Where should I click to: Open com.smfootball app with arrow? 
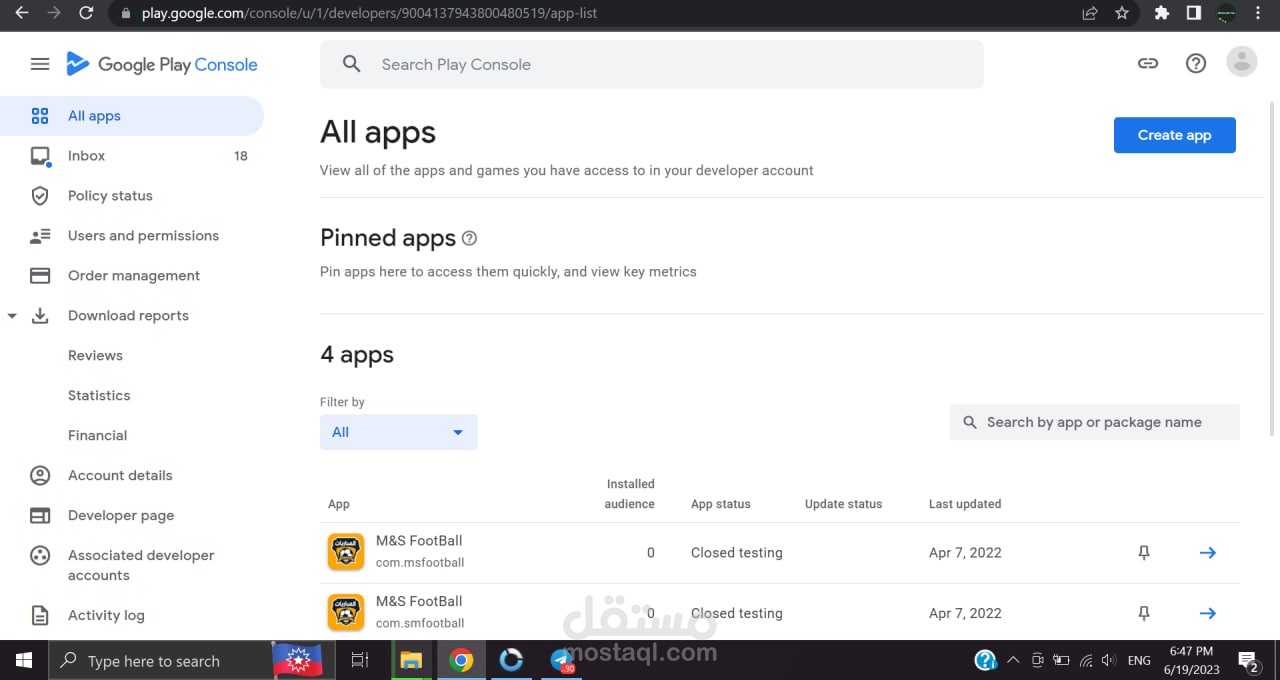click(1208, 614)
